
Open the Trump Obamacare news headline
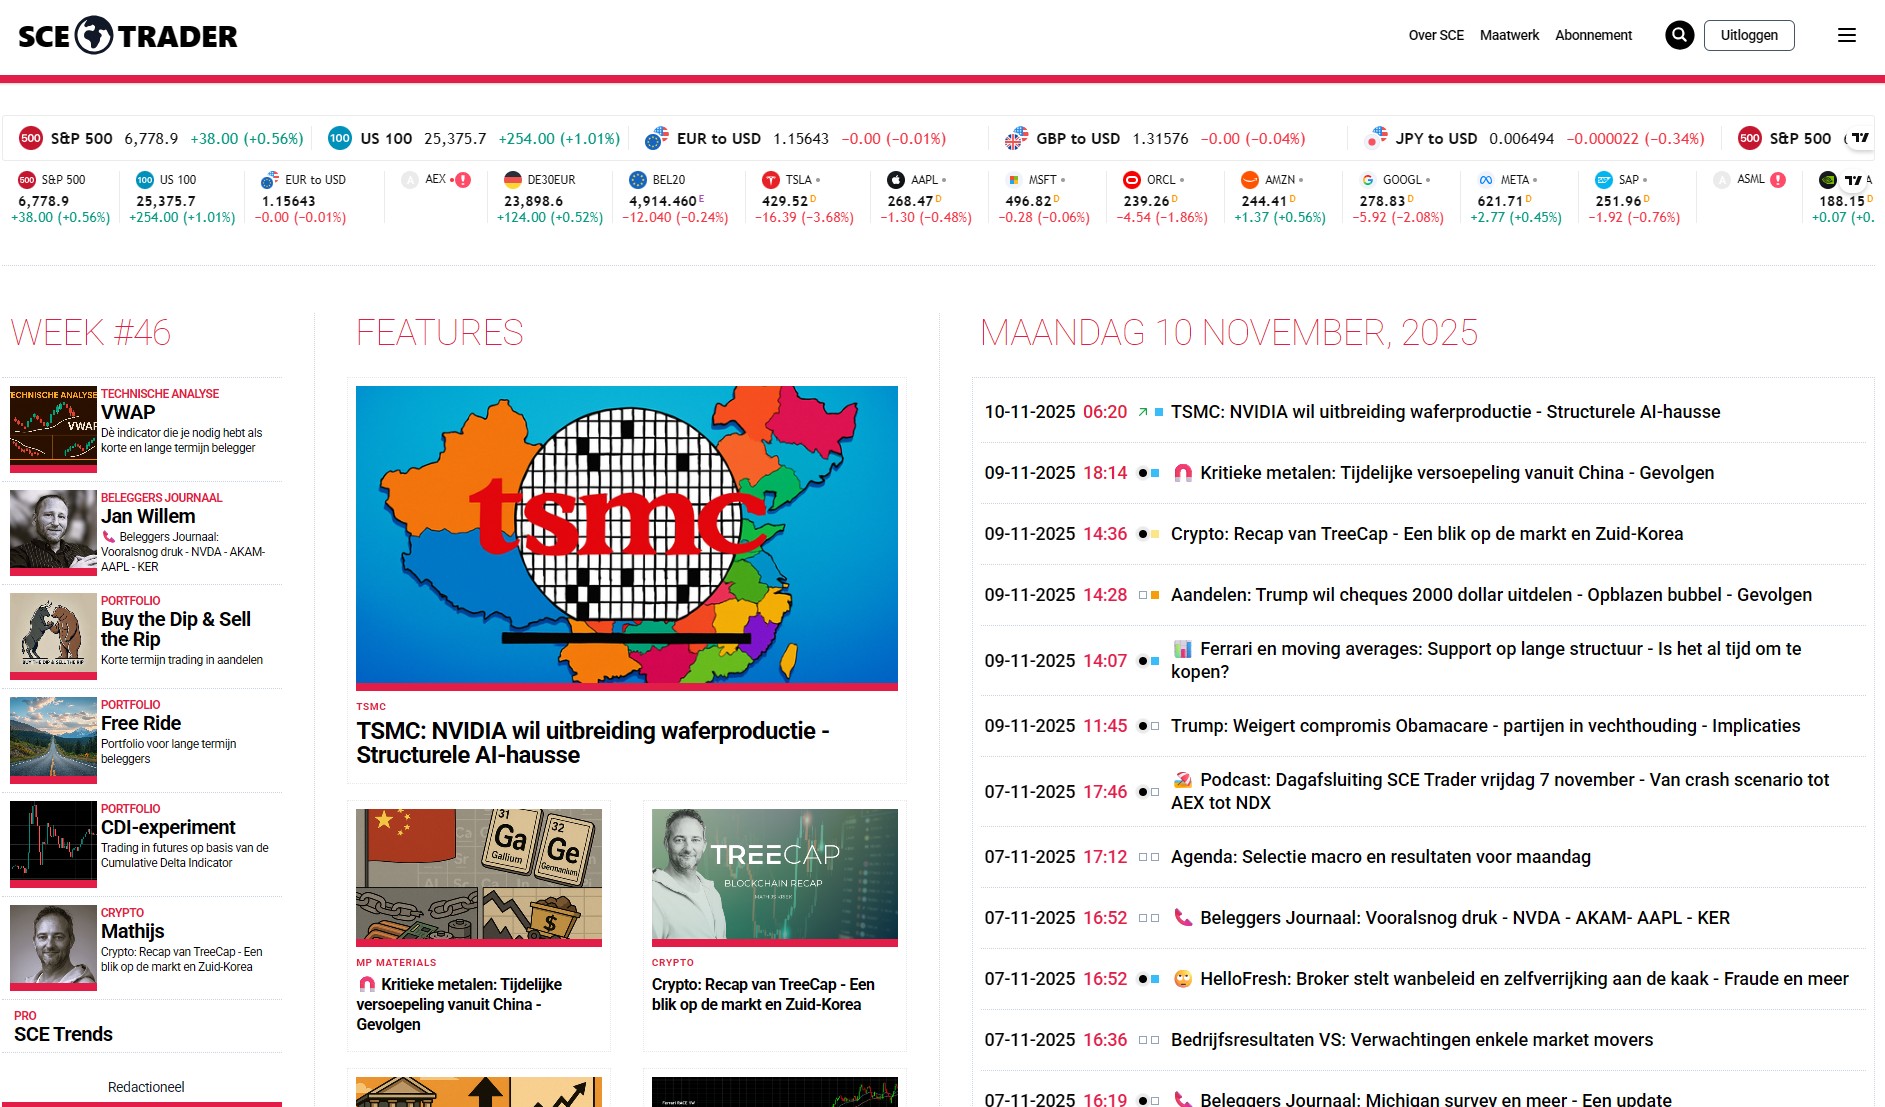(1485, 726)
